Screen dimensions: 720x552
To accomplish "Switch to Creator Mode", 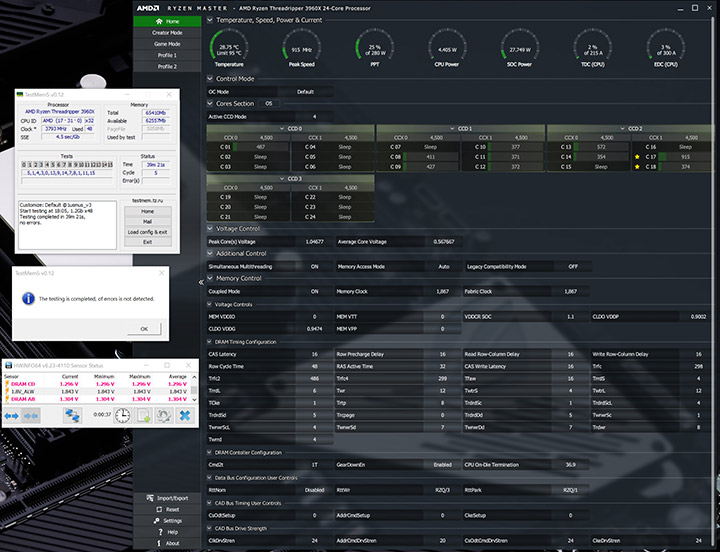I will tap(167, 33).
